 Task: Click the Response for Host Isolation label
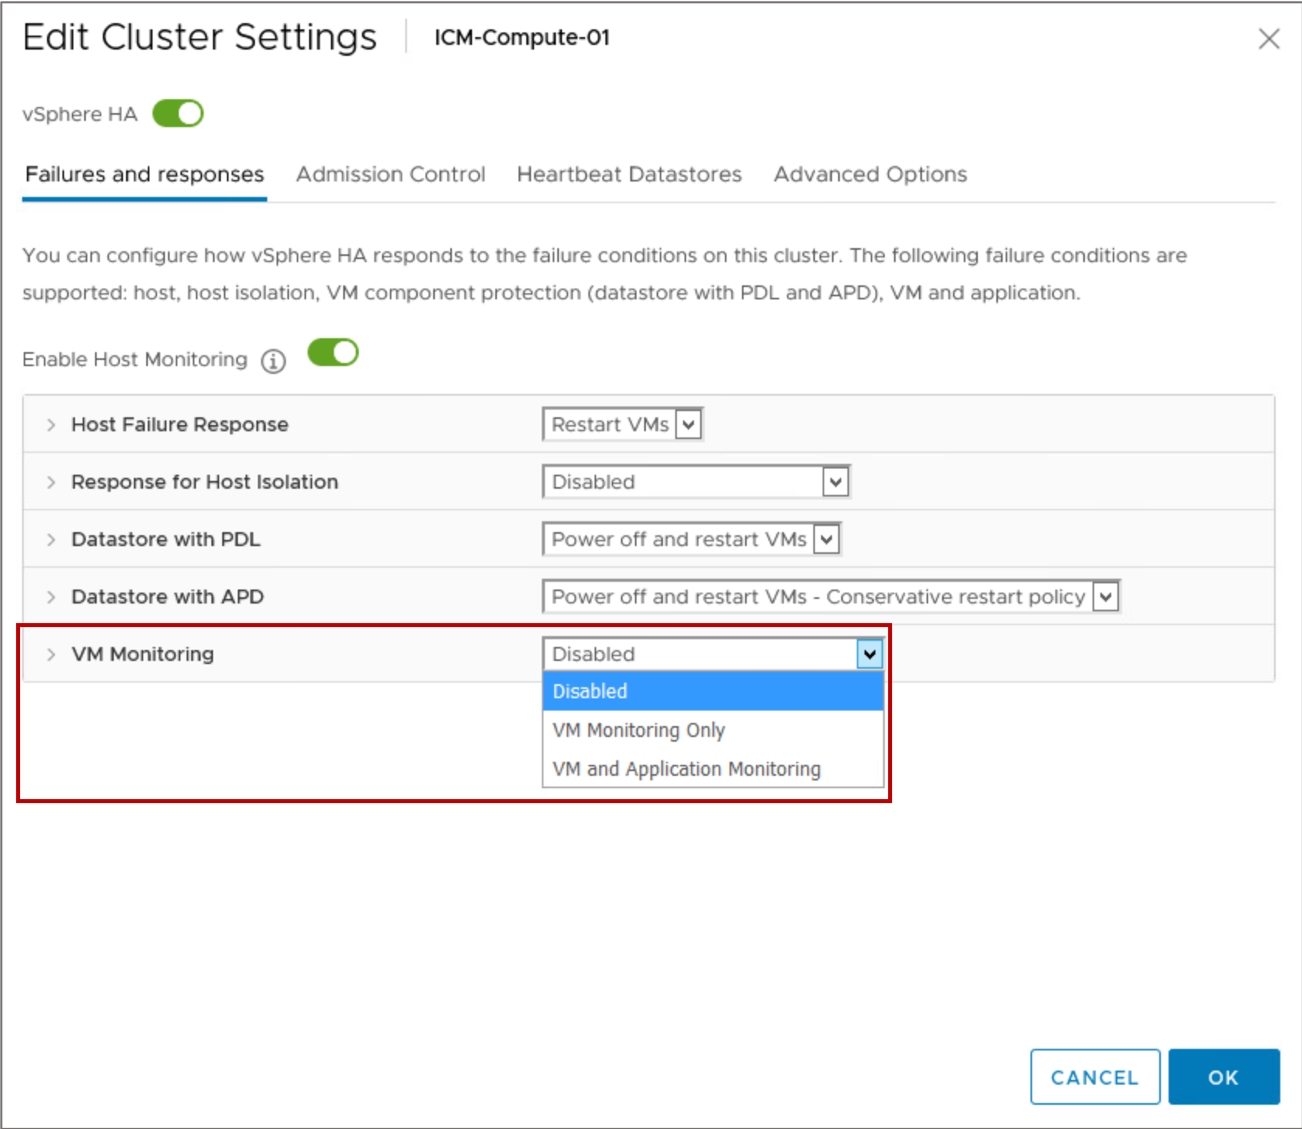tap(205, 482)
